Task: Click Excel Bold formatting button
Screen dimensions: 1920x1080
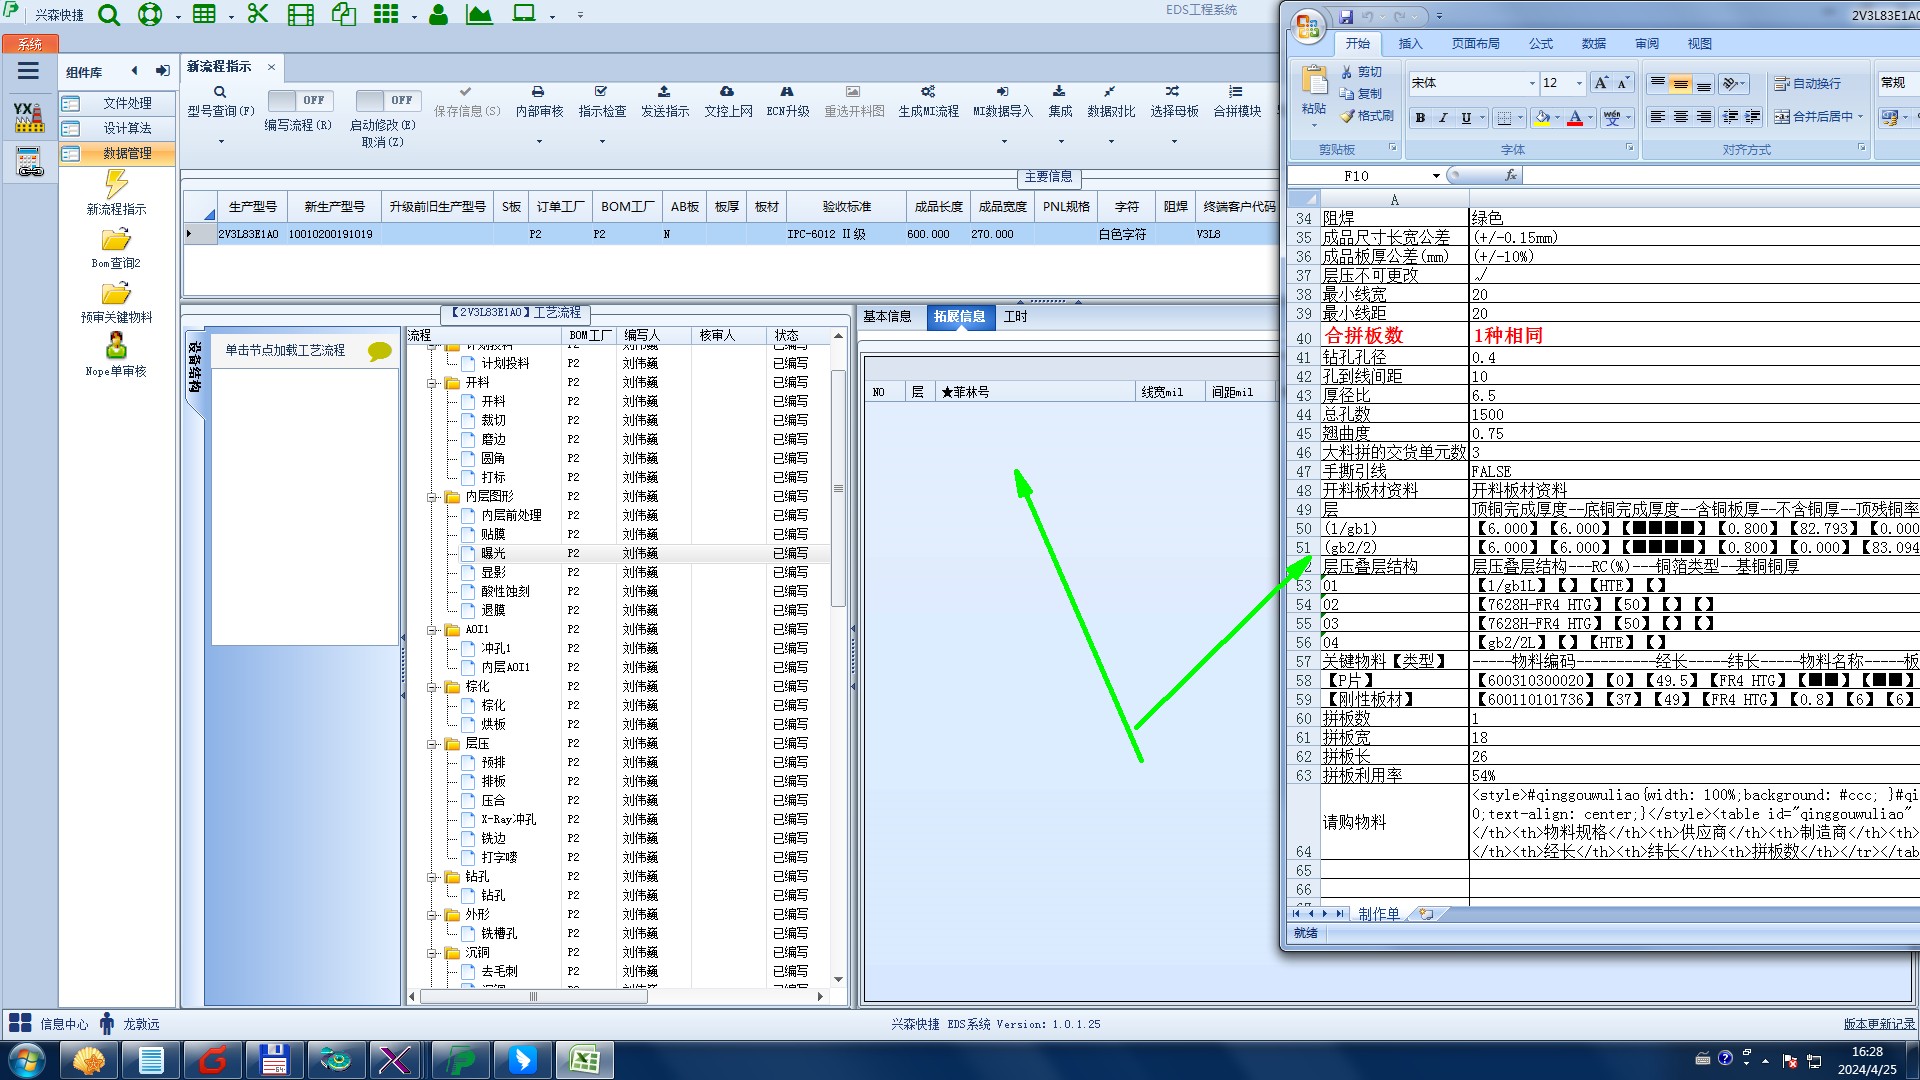Action: (1420, 118)
